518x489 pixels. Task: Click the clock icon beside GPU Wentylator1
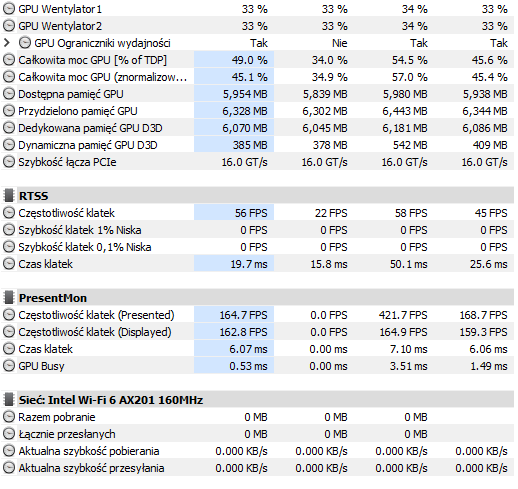click(x=9, y=9)
